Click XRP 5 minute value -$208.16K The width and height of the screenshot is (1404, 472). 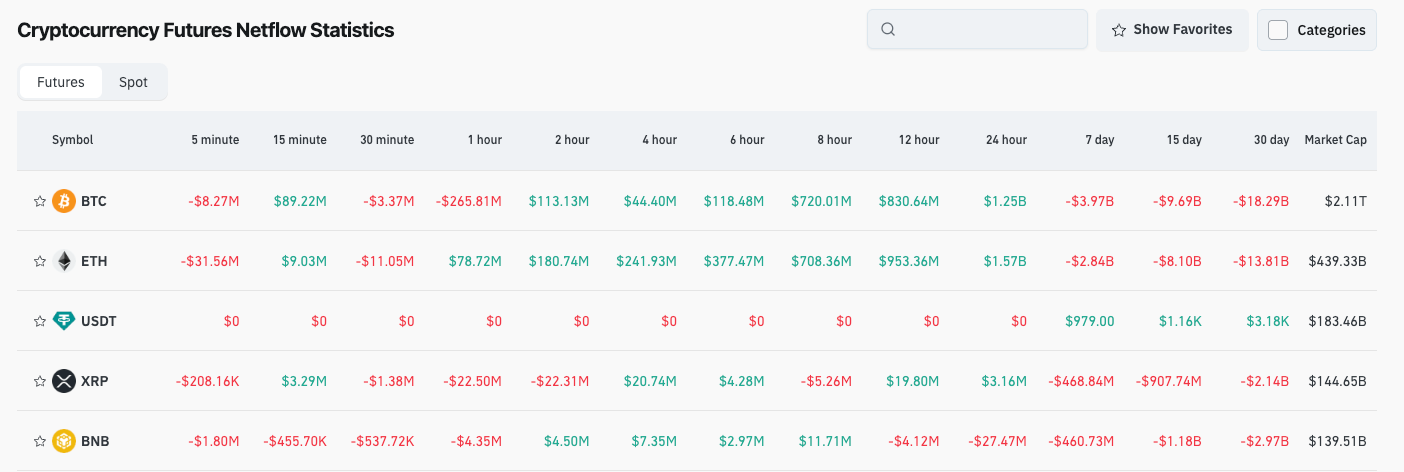click(207, 381)
